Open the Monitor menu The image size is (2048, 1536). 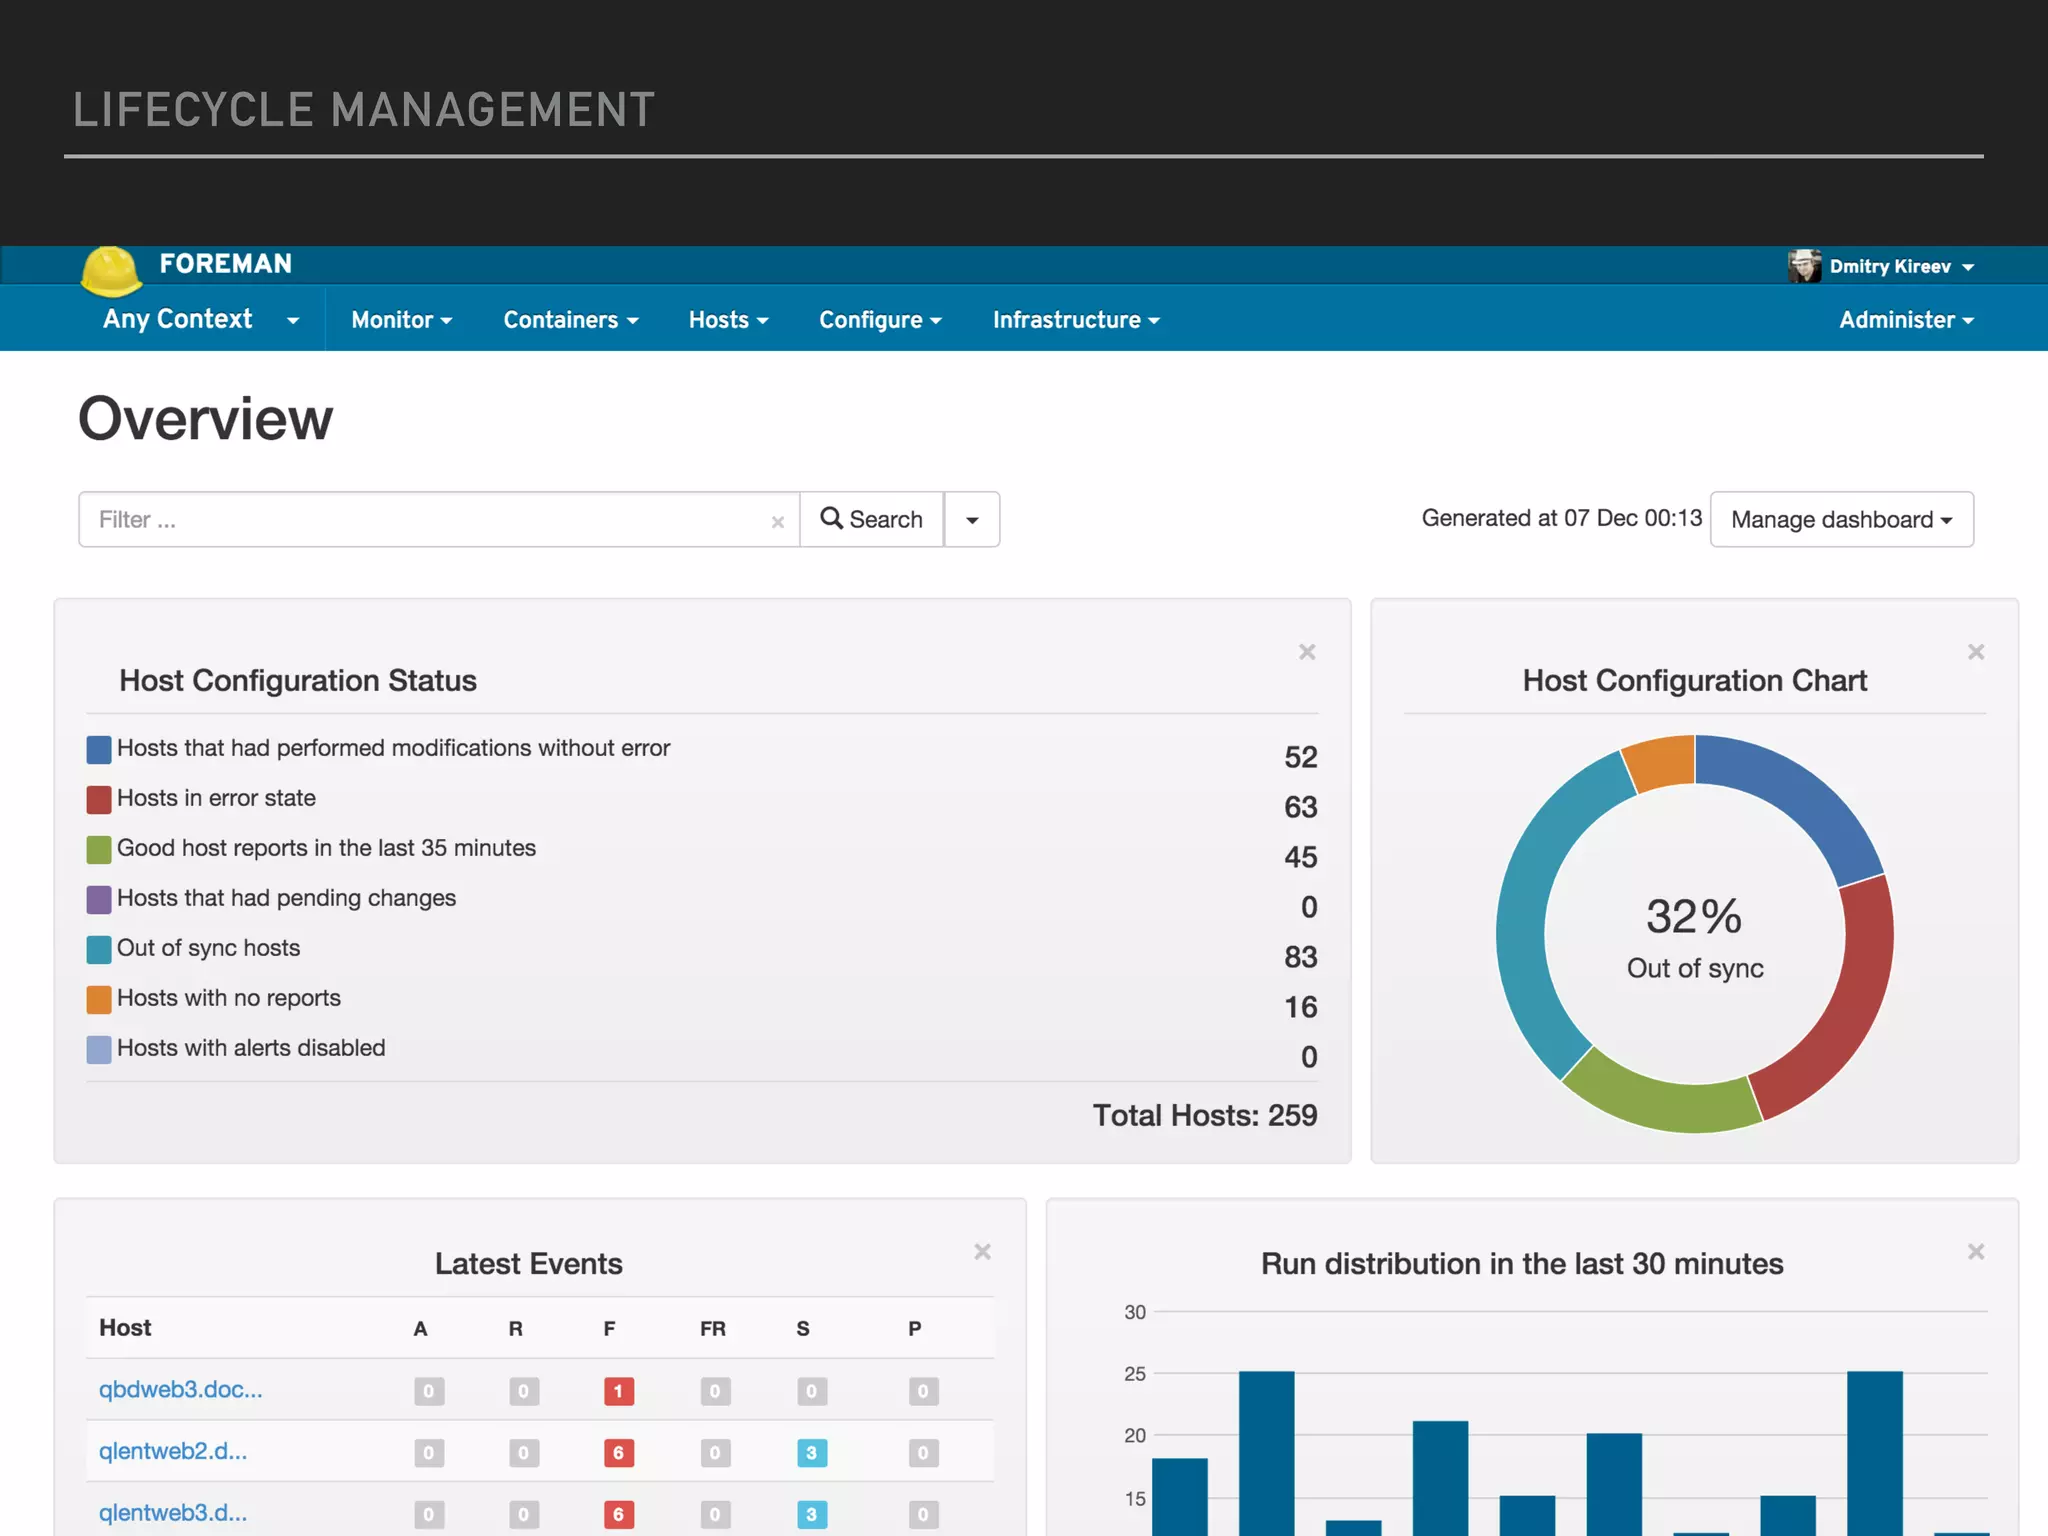pos(401,320)
